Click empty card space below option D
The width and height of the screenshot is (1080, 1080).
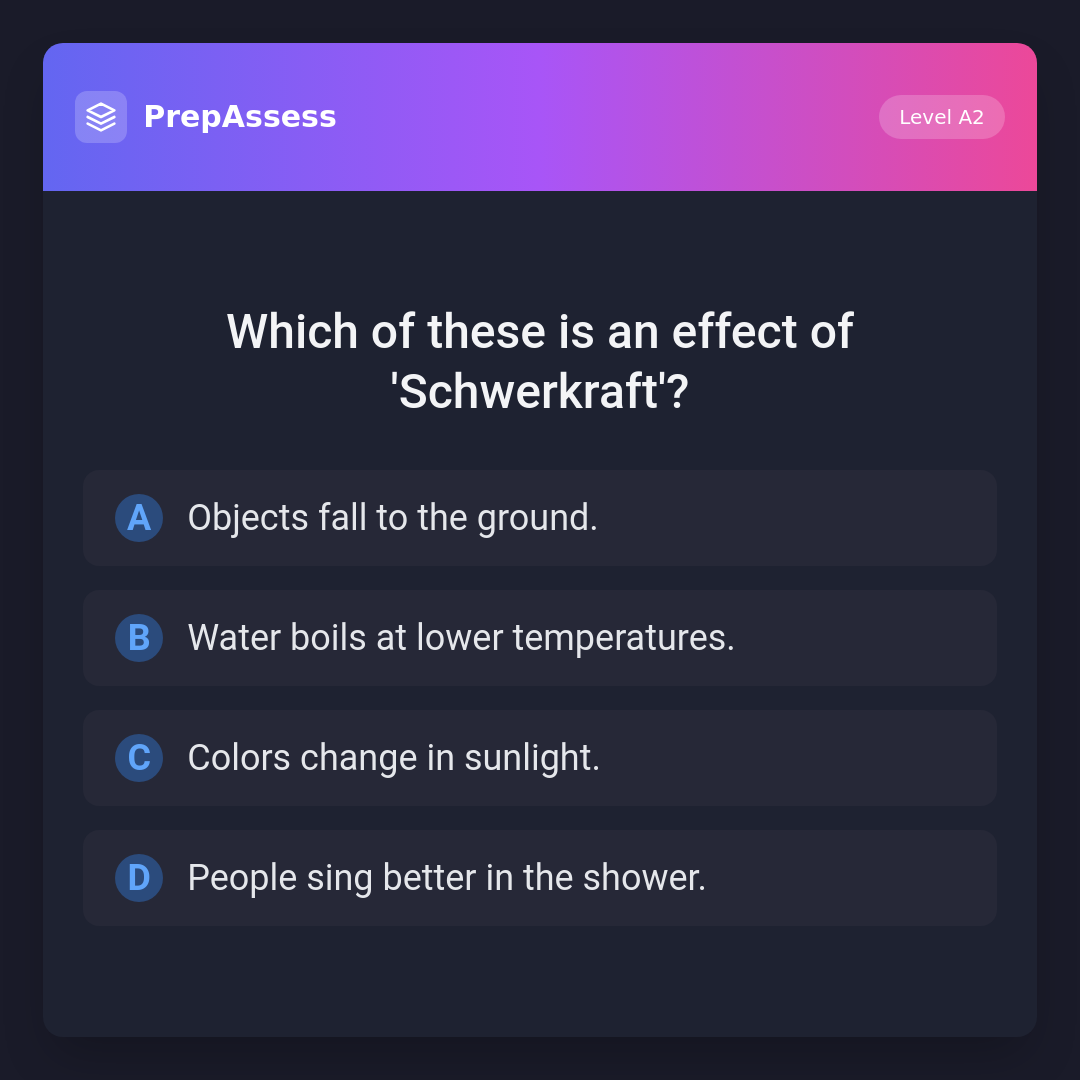click(x=540, y=980)
